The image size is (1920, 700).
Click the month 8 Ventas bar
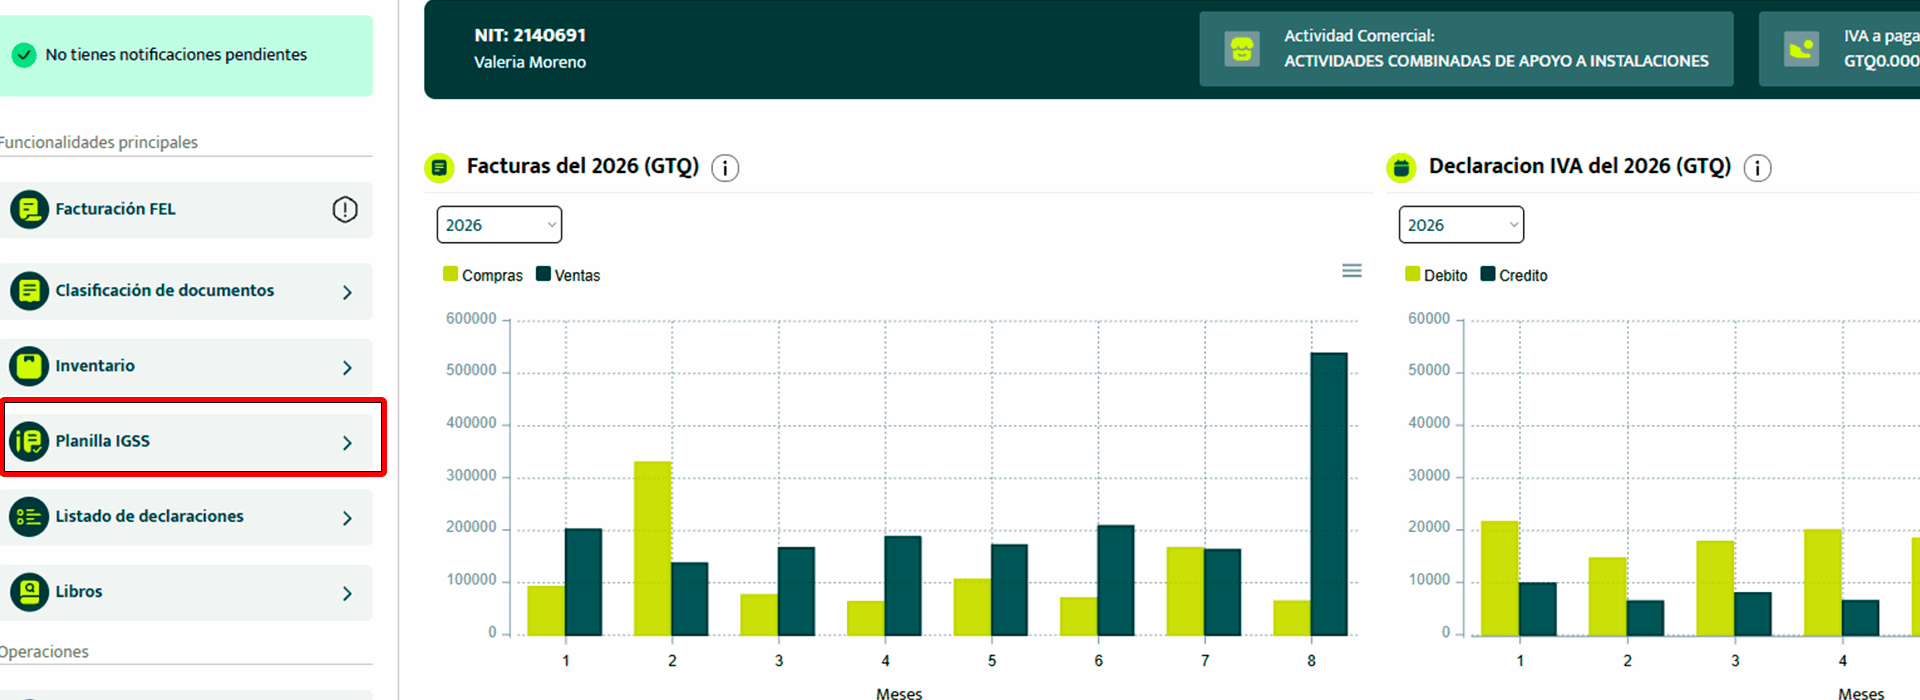pos(1329,494)
